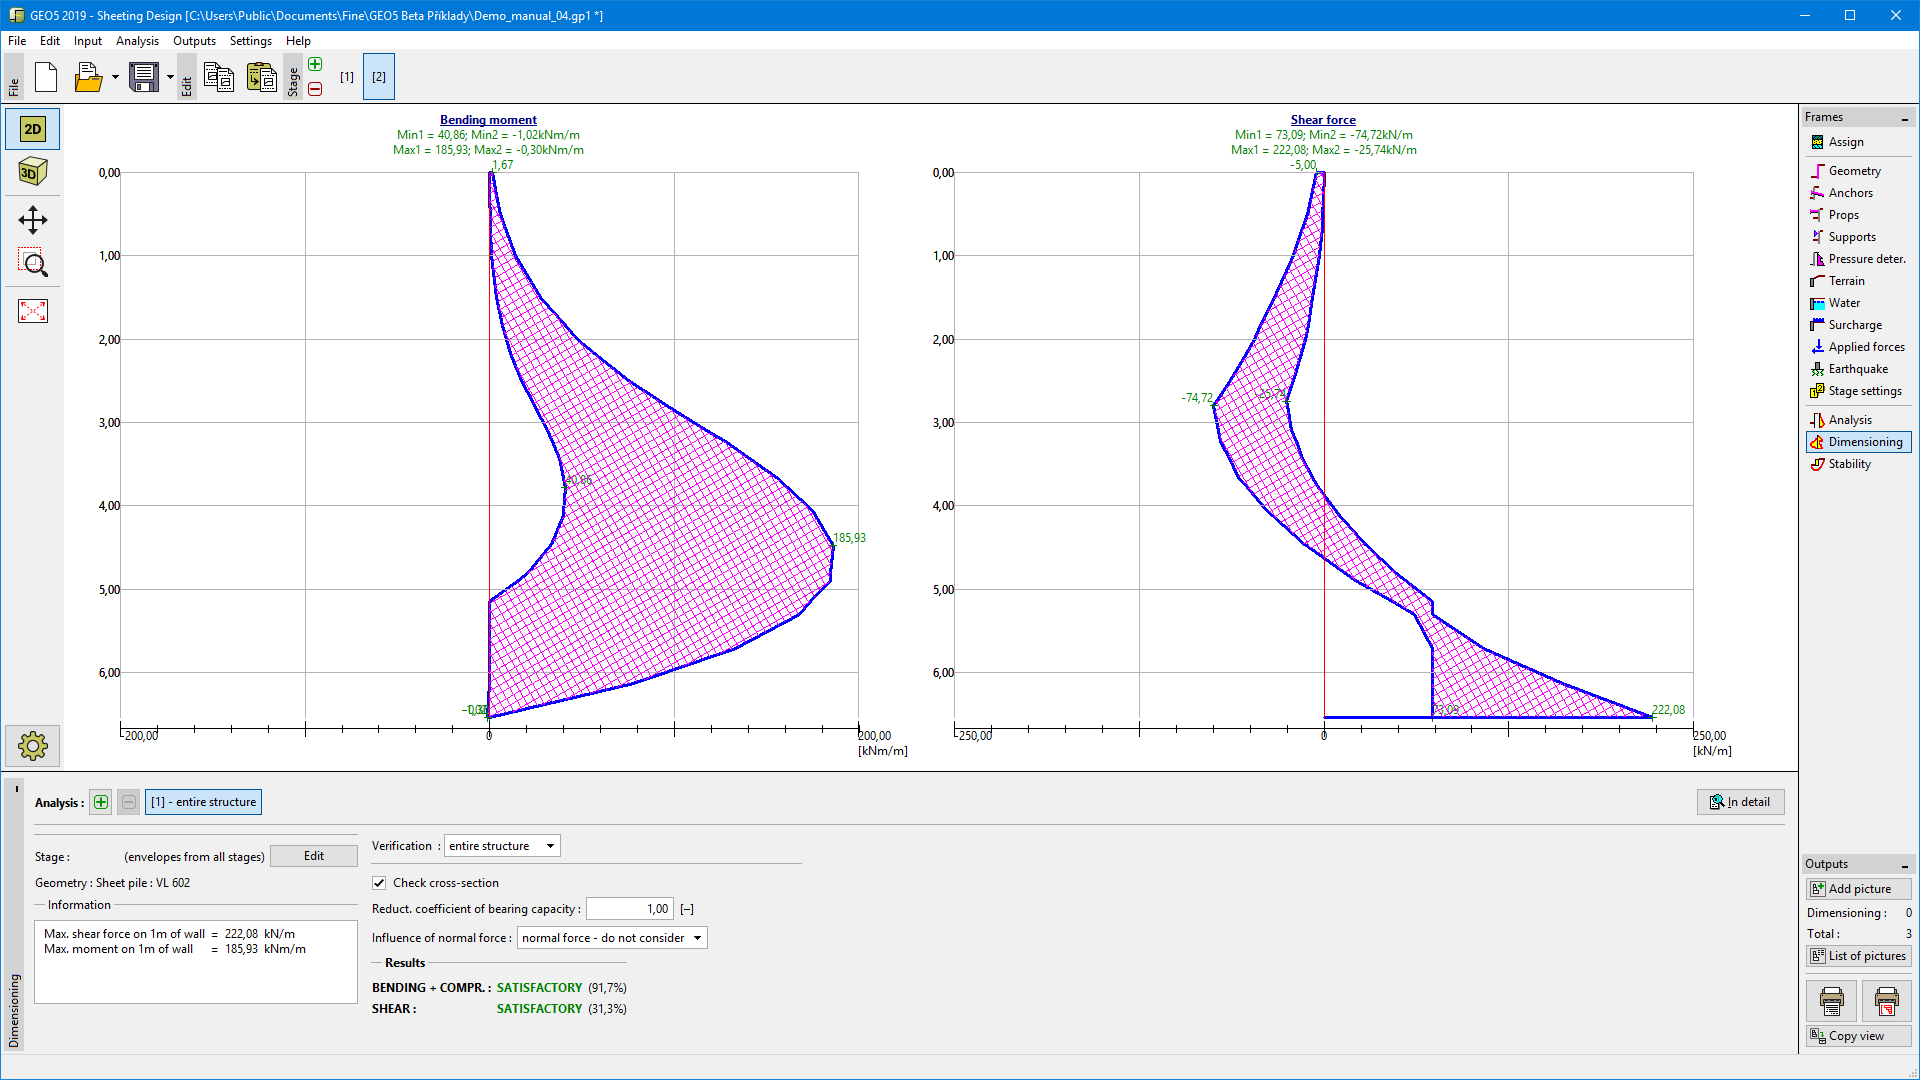Toggle 2D view mode button
The height and width of the screenshot is (1080, 1920).
pos(32,129)
